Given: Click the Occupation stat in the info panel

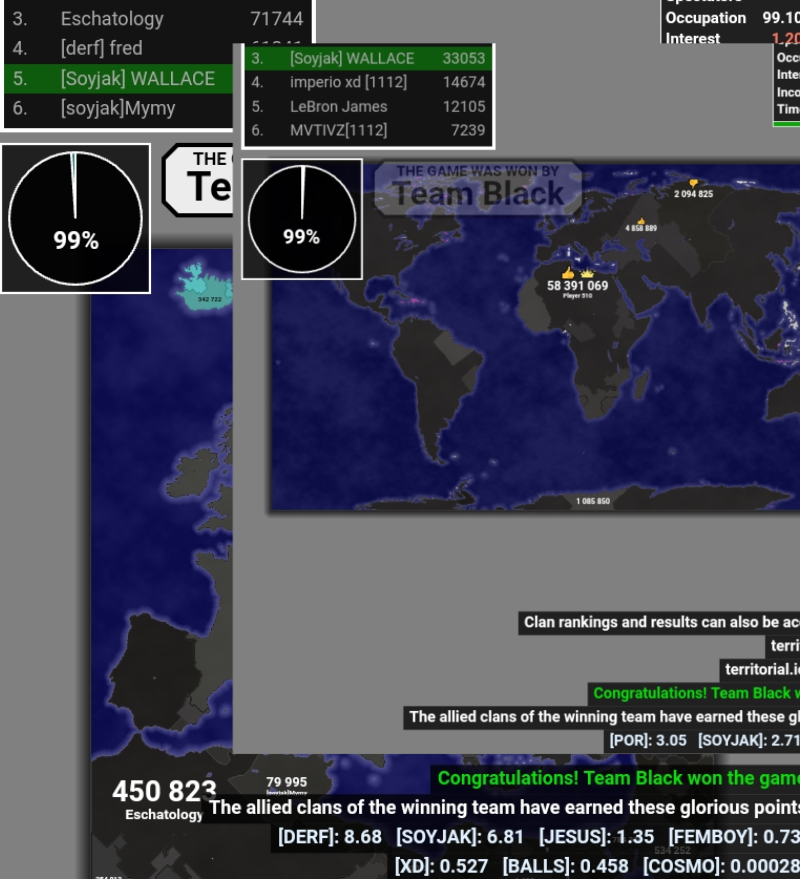Looking at the screenshot, I should click(706, 18).
